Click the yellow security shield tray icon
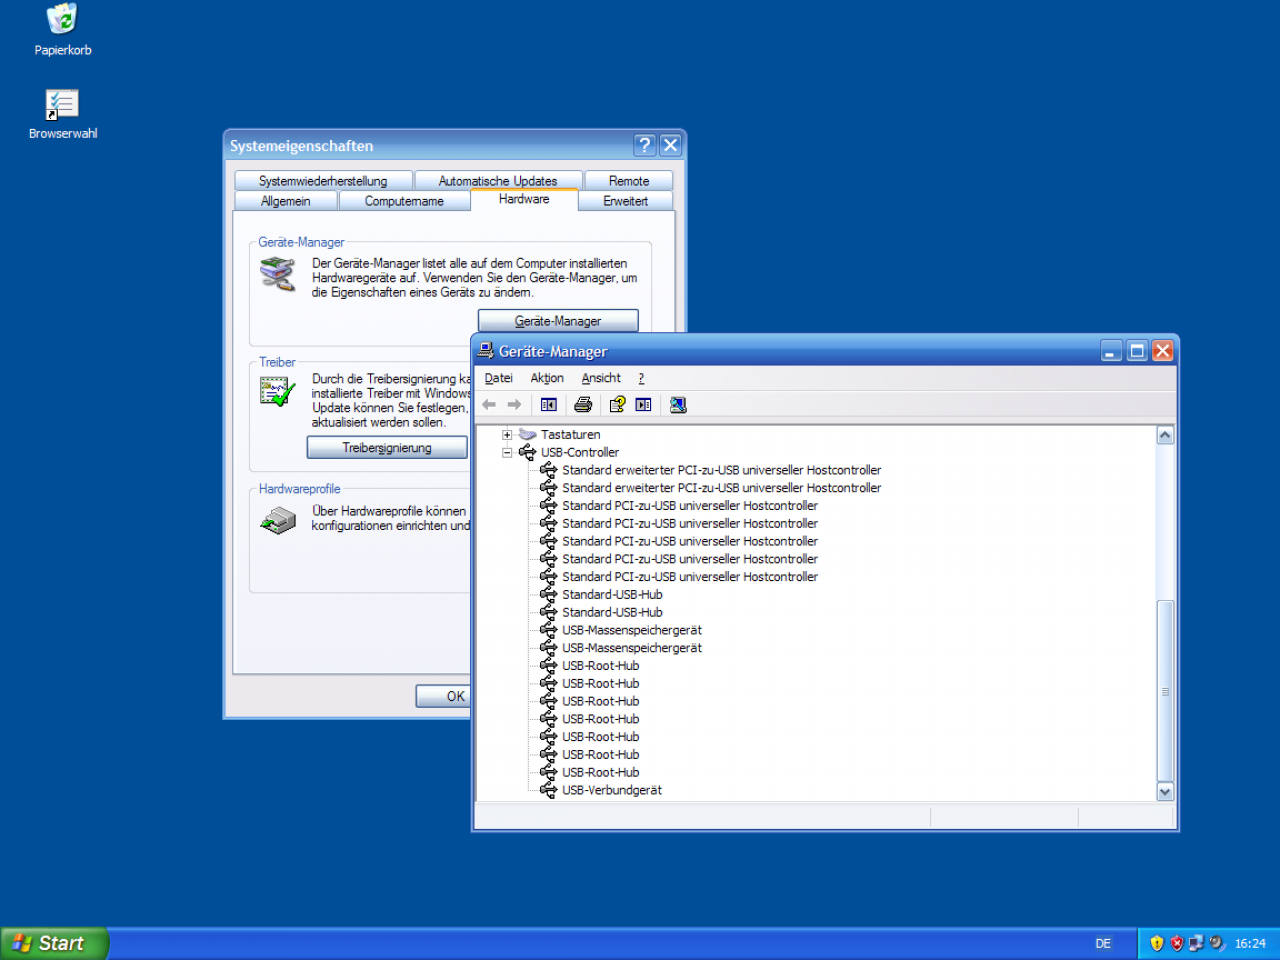1280x960 pixels. [1157, 943]
